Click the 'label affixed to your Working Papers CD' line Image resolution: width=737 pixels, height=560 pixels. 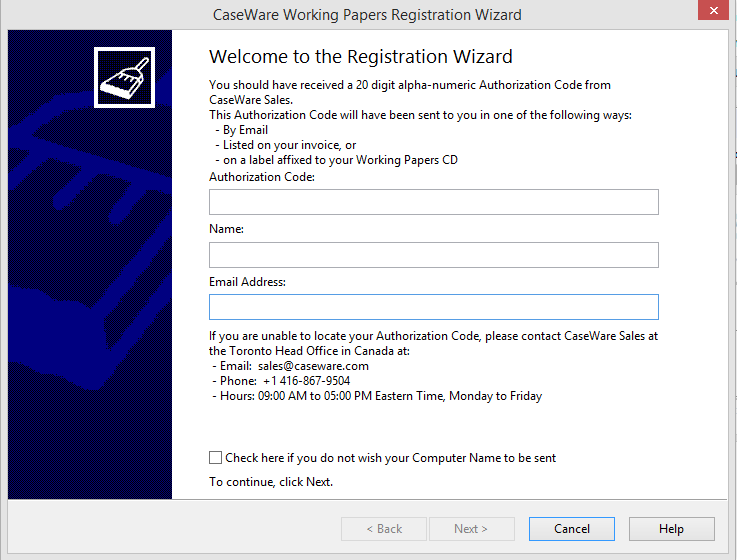coord(337,160)
